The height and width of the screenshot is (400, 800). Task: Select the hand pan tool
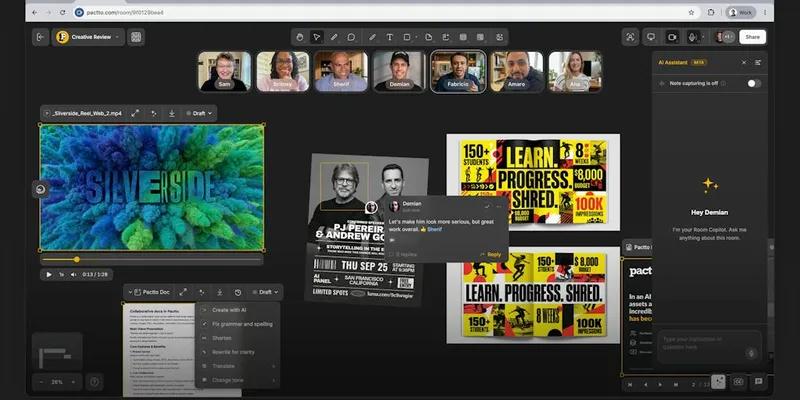pos(300,37)
